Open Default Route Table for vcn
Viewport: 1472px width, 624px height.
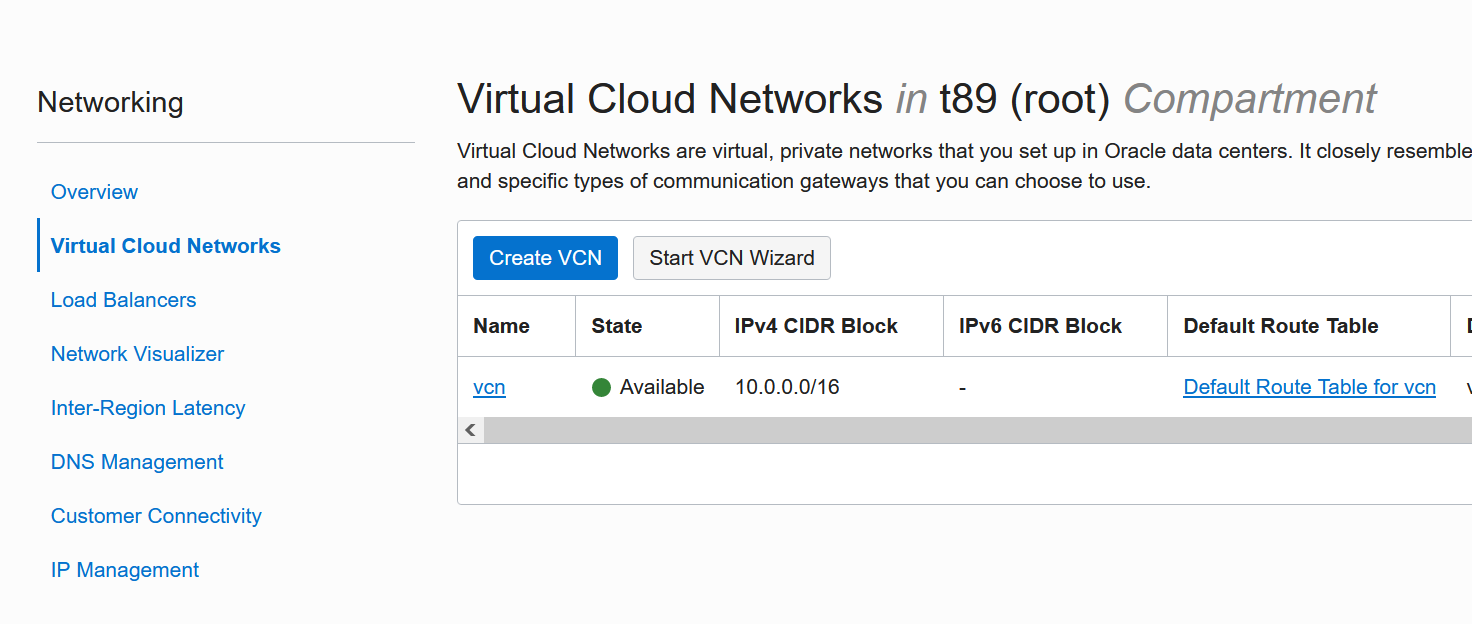coord(1309,388)
